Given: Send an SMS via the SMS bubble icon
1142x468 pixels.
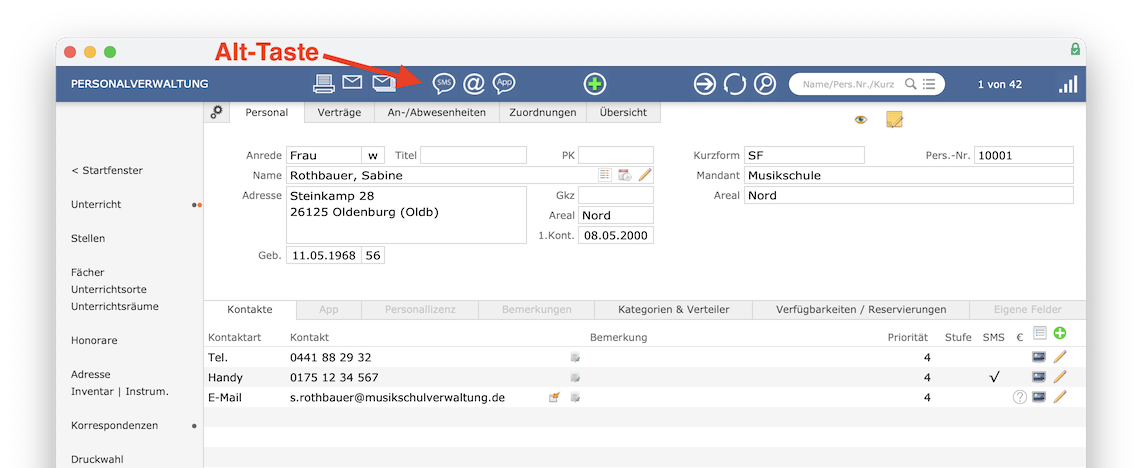Looking at the screenshot, I should (x=444, y=84).
